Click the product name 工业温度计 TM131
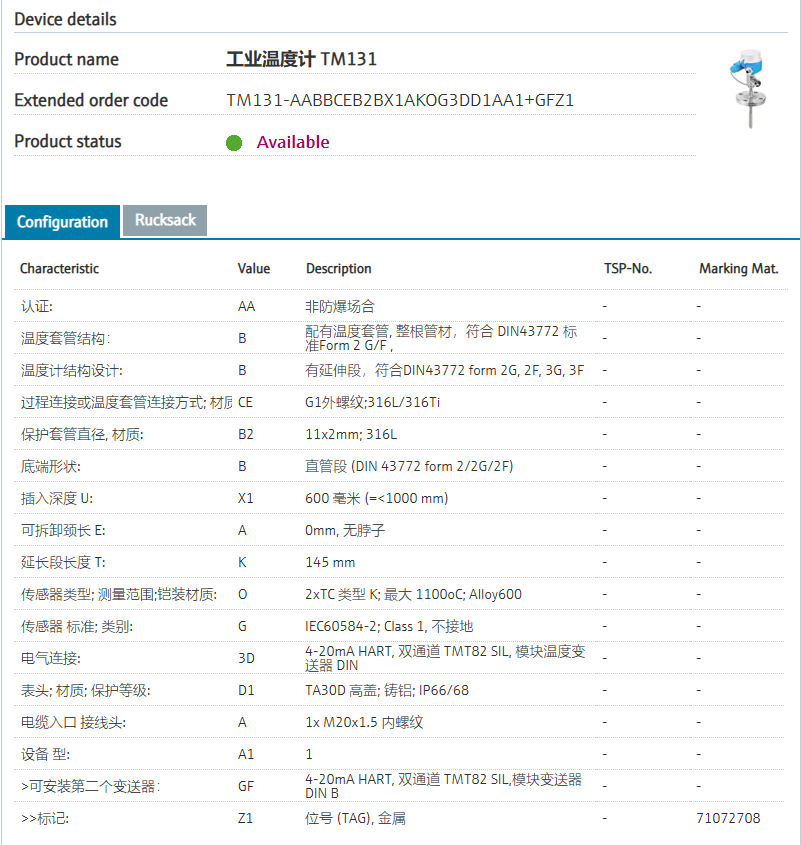 coord(302,60)
